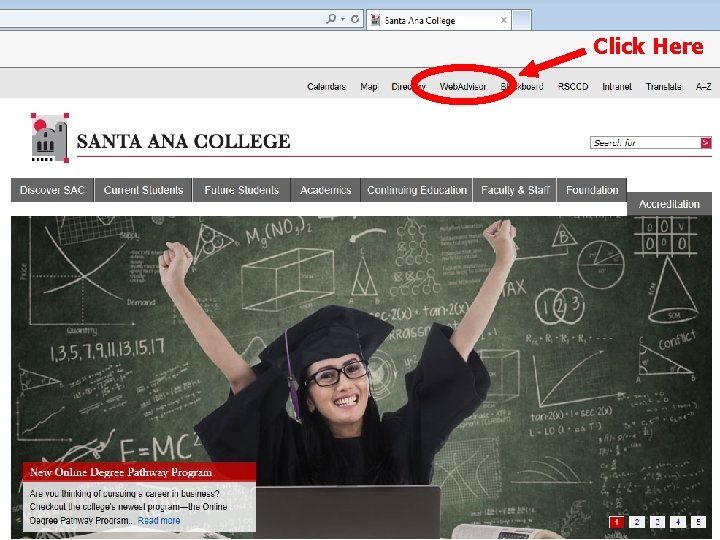The height and width of the screenshot is (540, 720).
Task: Click the browser search magnifier icon
Action: pos(331,19)
